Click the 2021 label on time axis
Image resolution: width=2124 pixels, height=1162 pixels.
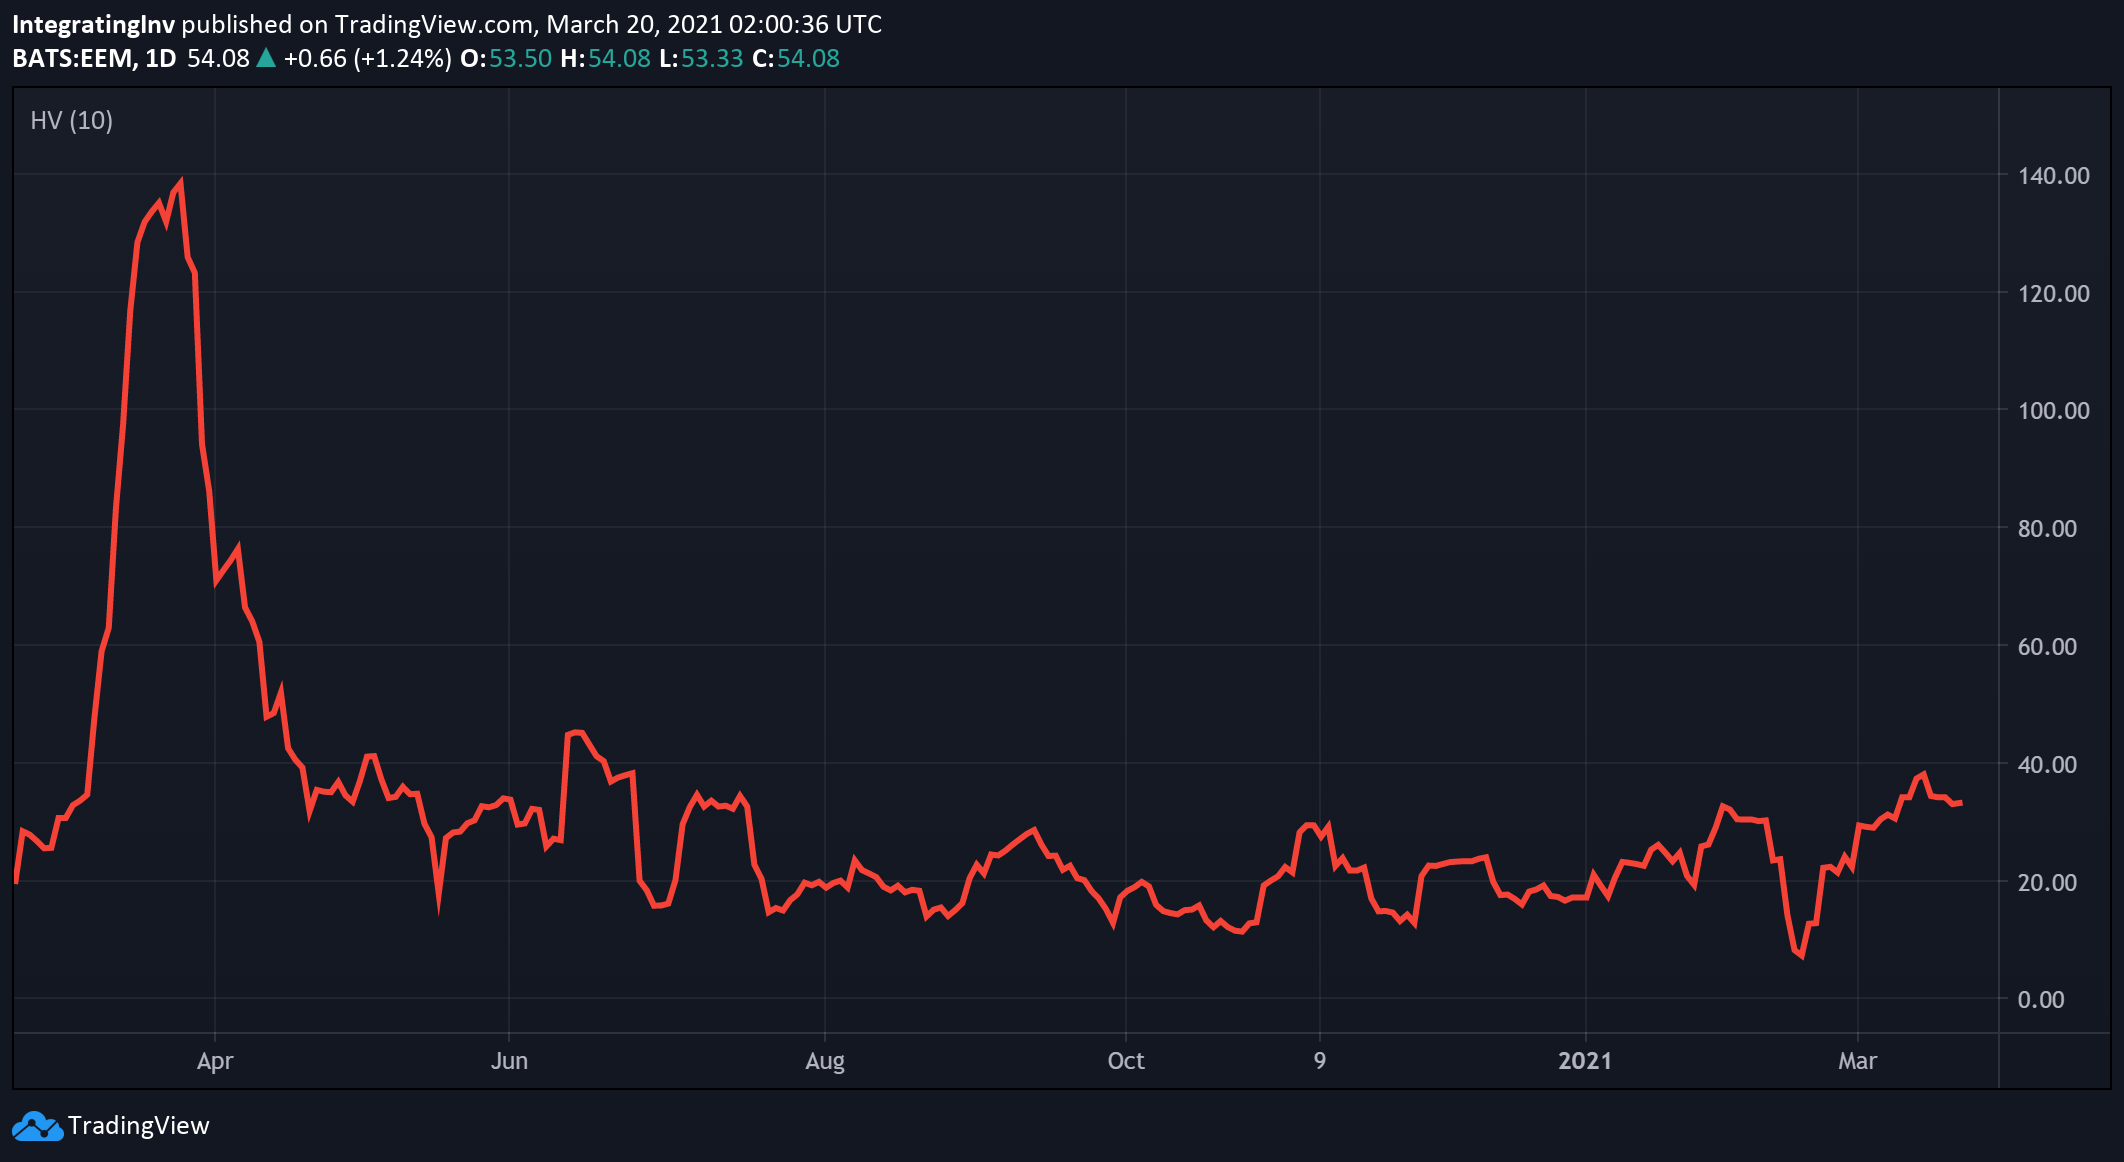coord(1585,1061)
